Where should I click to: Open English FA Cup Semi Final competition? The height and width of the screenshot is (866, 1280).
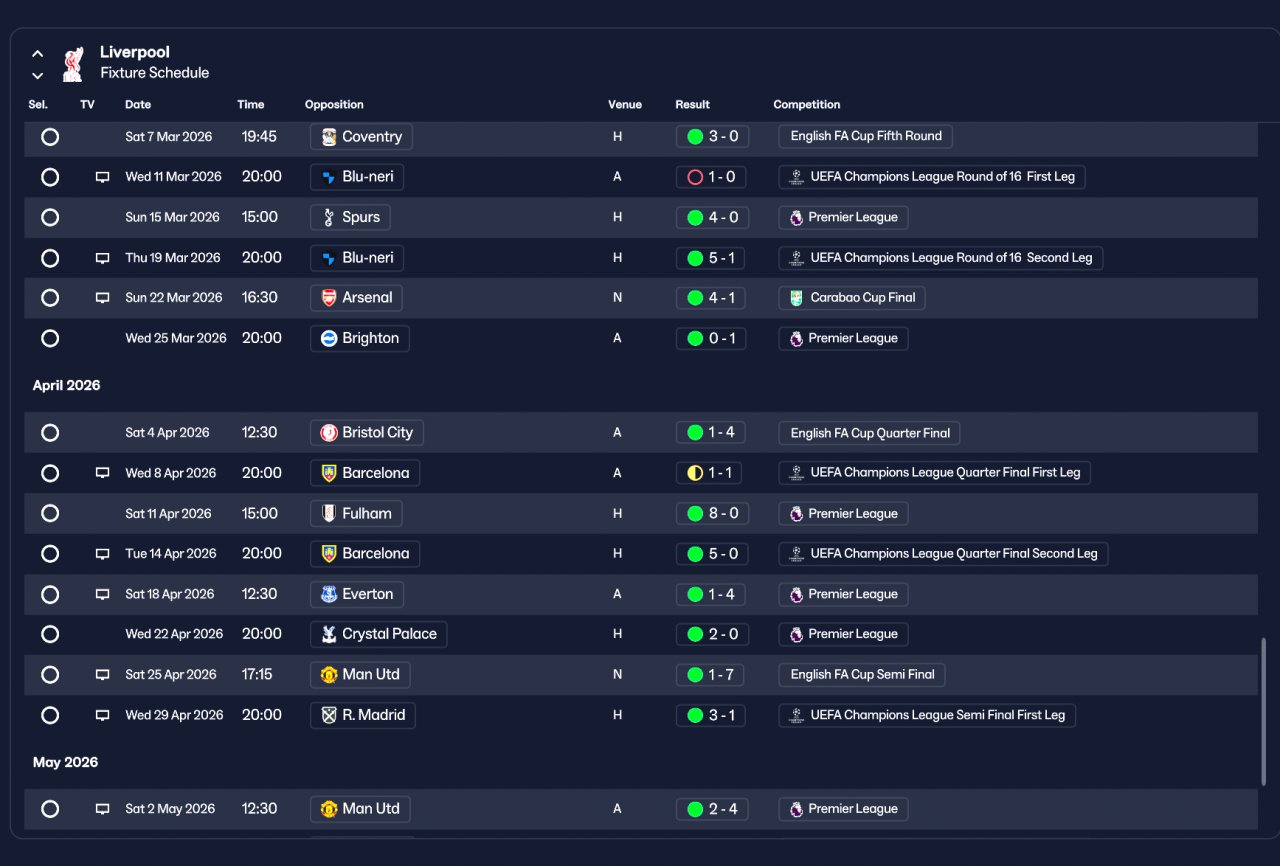(862, 675)
